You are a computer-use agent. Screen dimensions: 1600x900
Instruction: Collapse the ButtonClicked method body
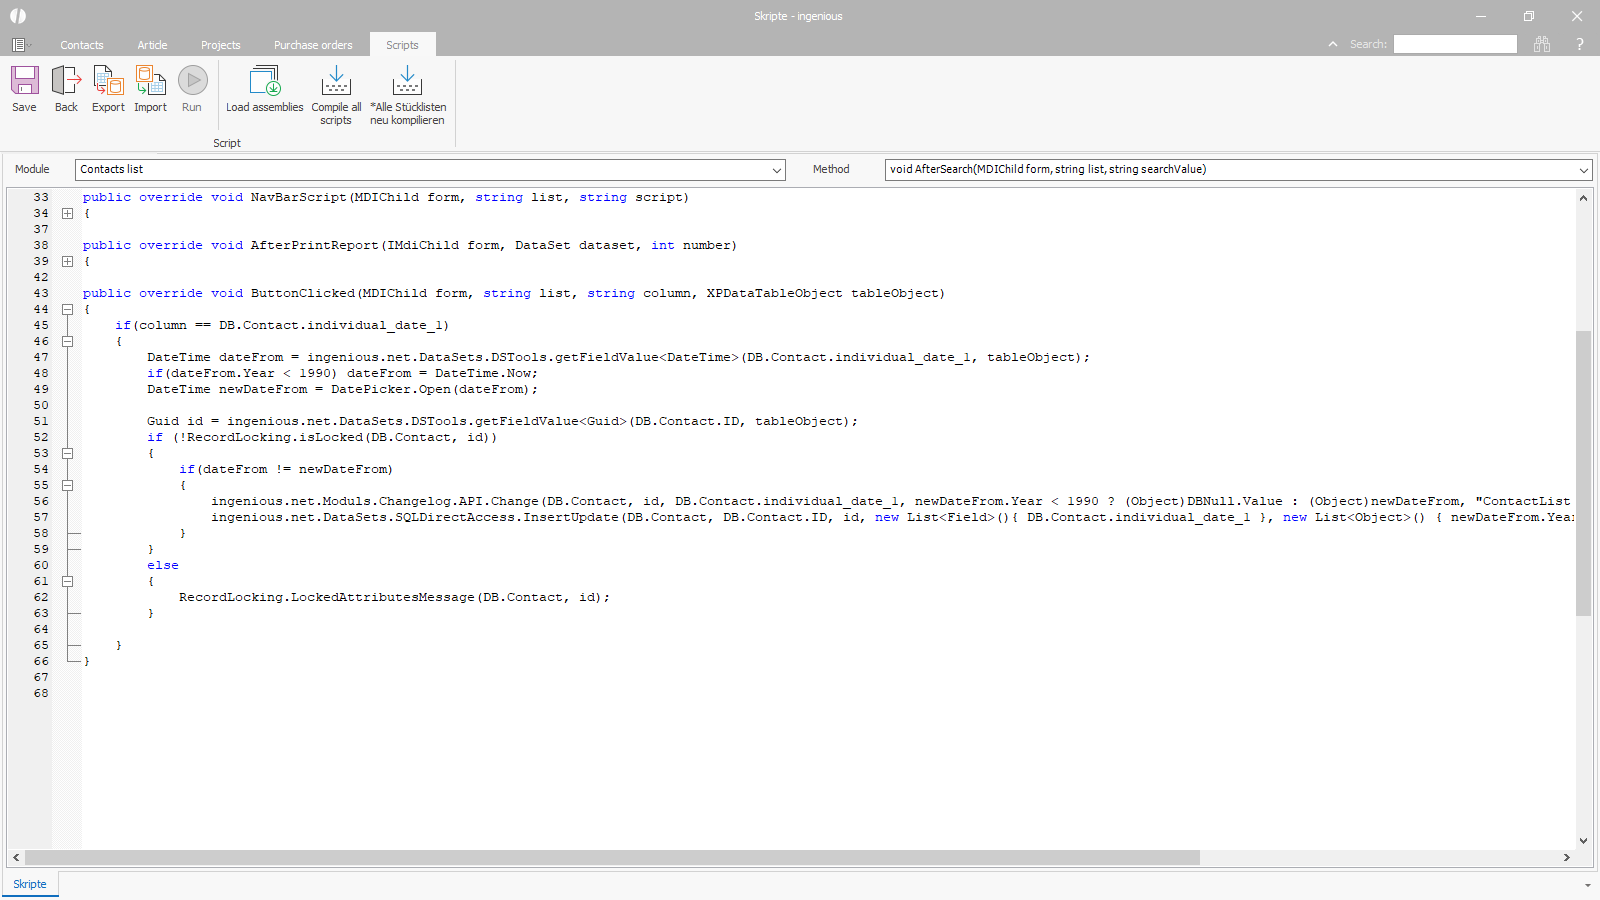point(67,309)
